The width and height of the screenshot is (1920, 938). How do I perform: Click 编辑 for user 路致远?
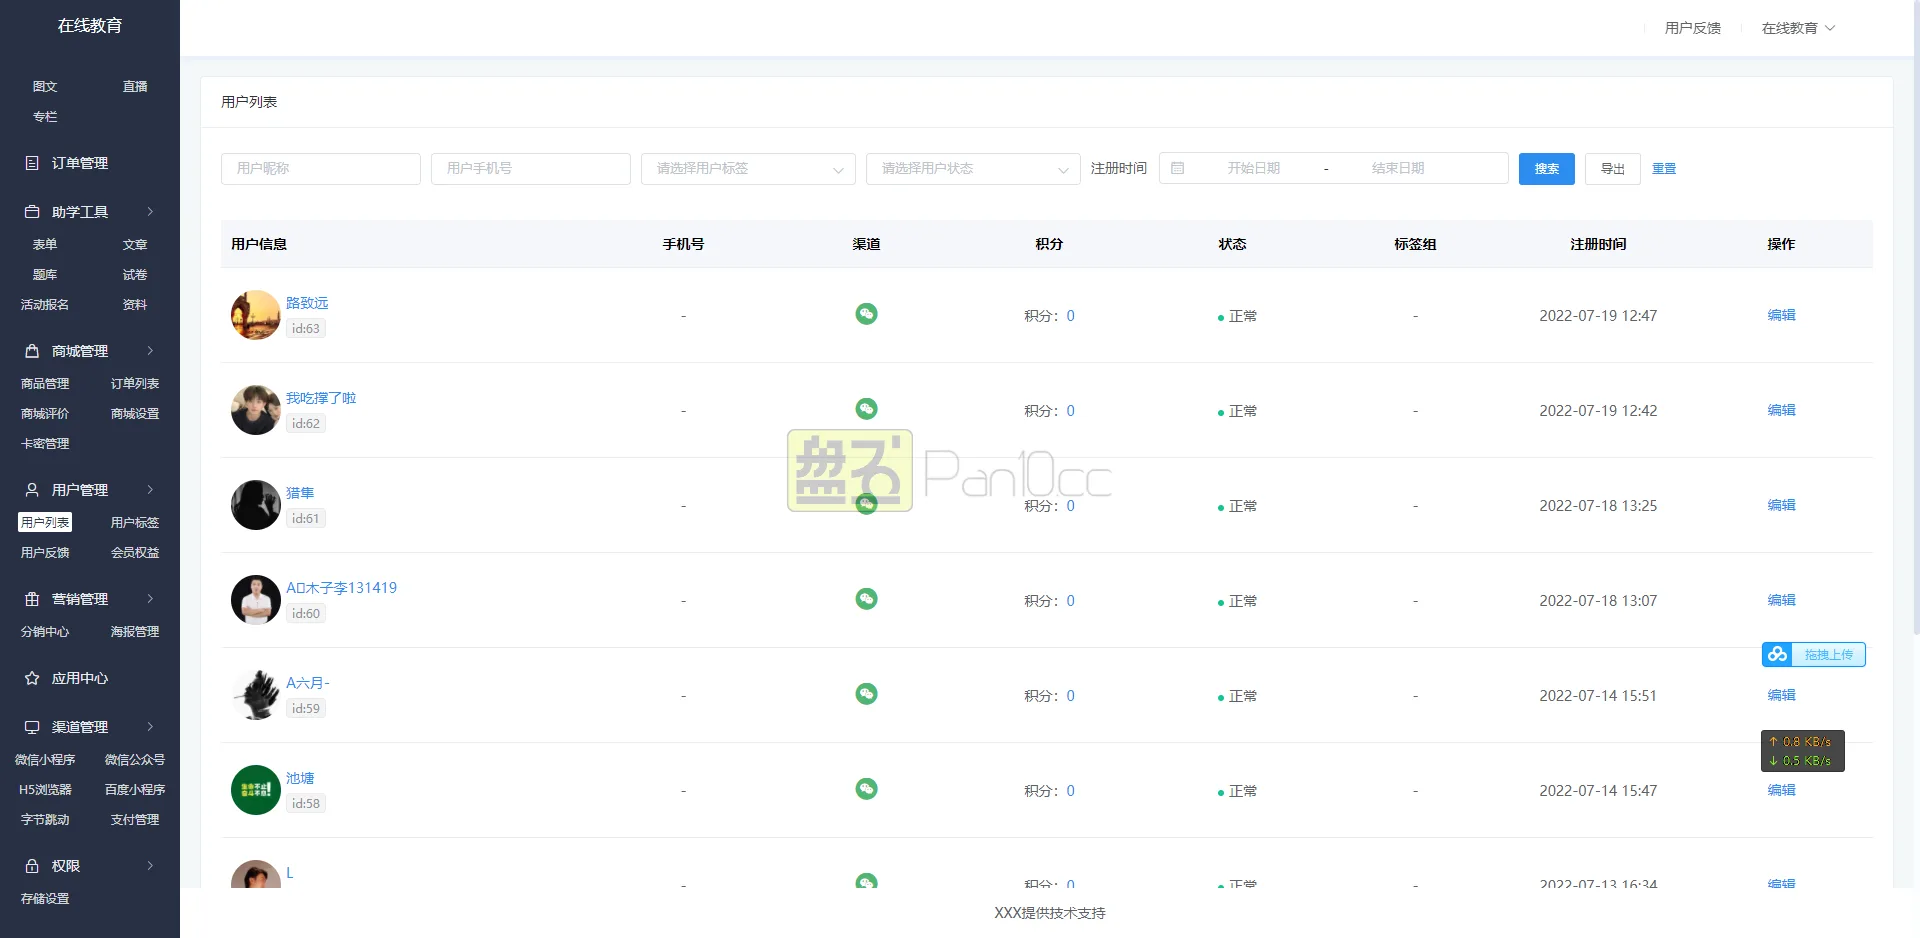pos(1781,315)
